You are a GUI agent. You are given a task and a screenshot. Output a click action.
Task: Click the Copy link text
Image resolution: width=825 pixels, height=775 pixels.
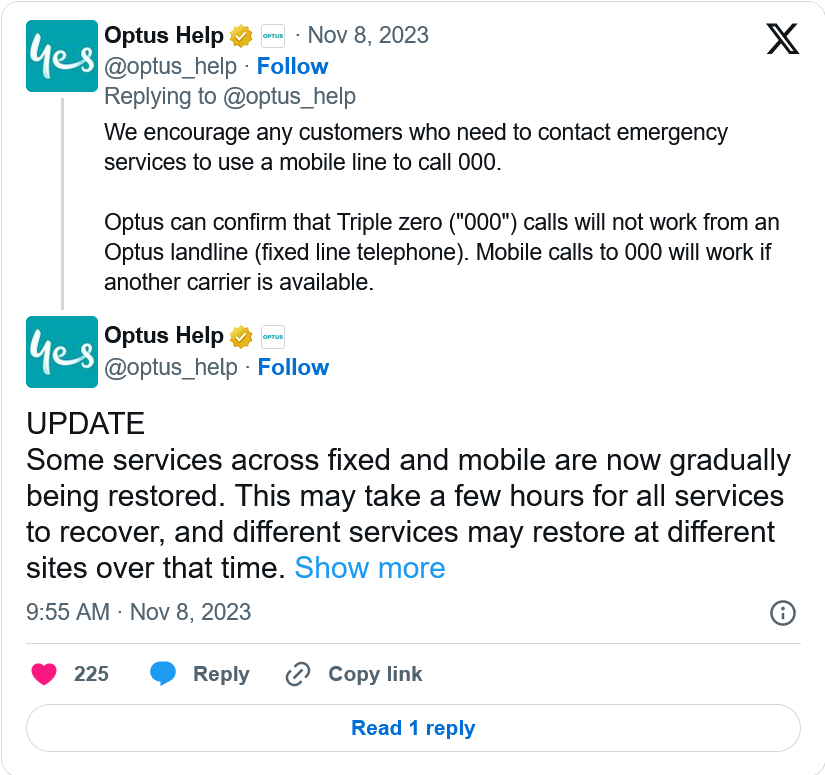point(375,674)
